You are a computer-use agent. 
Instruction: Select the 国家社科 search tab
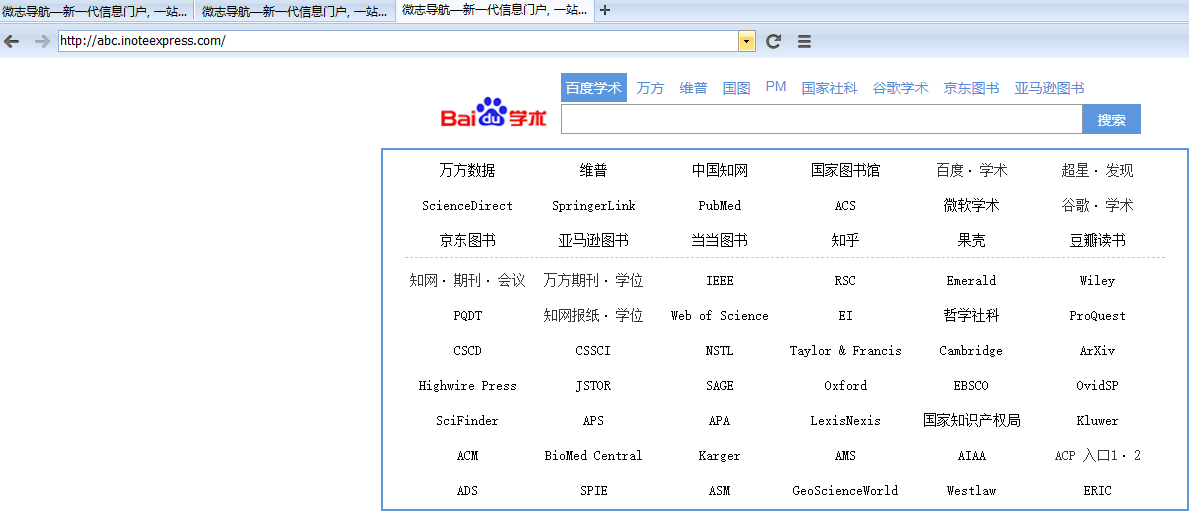coord(830,88)
